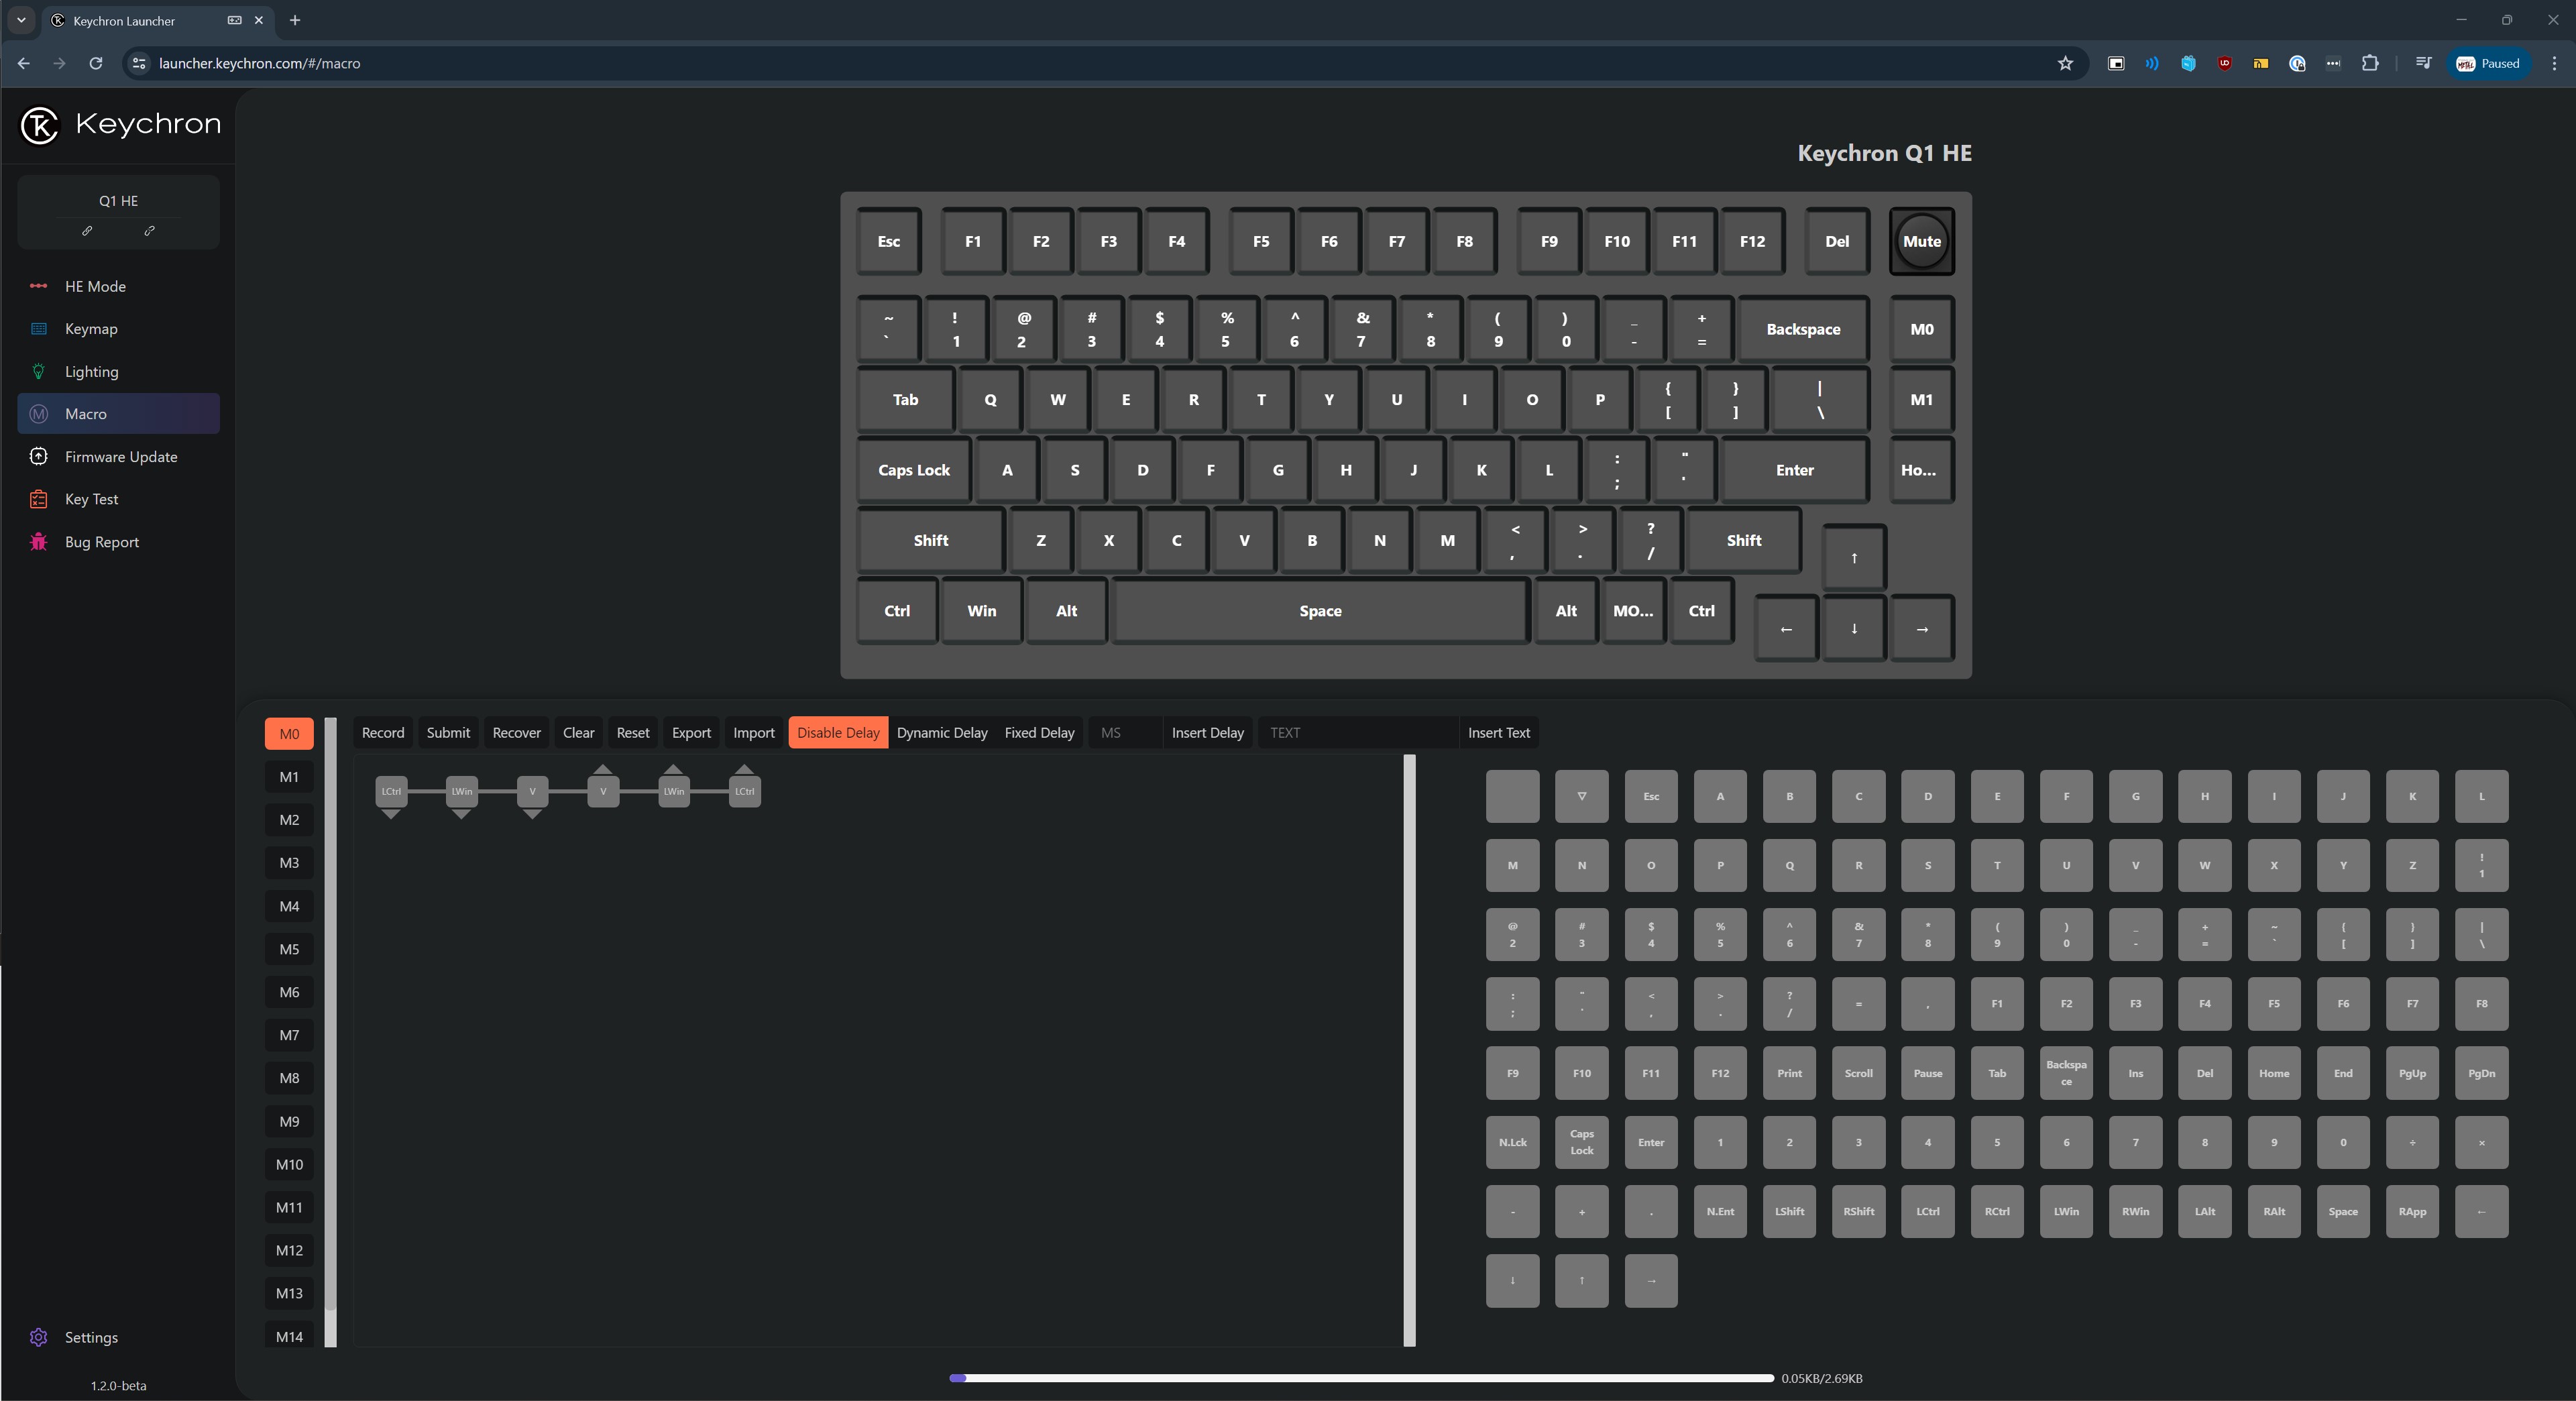
Task: Click the Import macro button
Action: tap(752, 732)
